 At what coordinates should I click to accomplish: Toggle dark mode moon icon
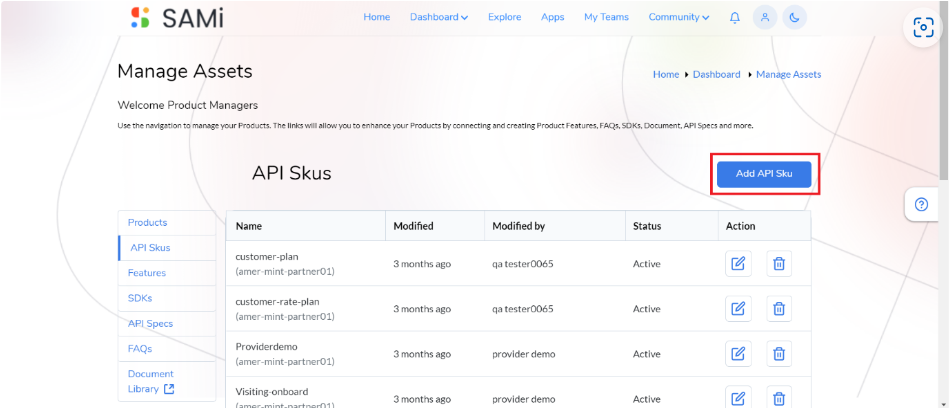pyautogui.click(x=794, y=18)
